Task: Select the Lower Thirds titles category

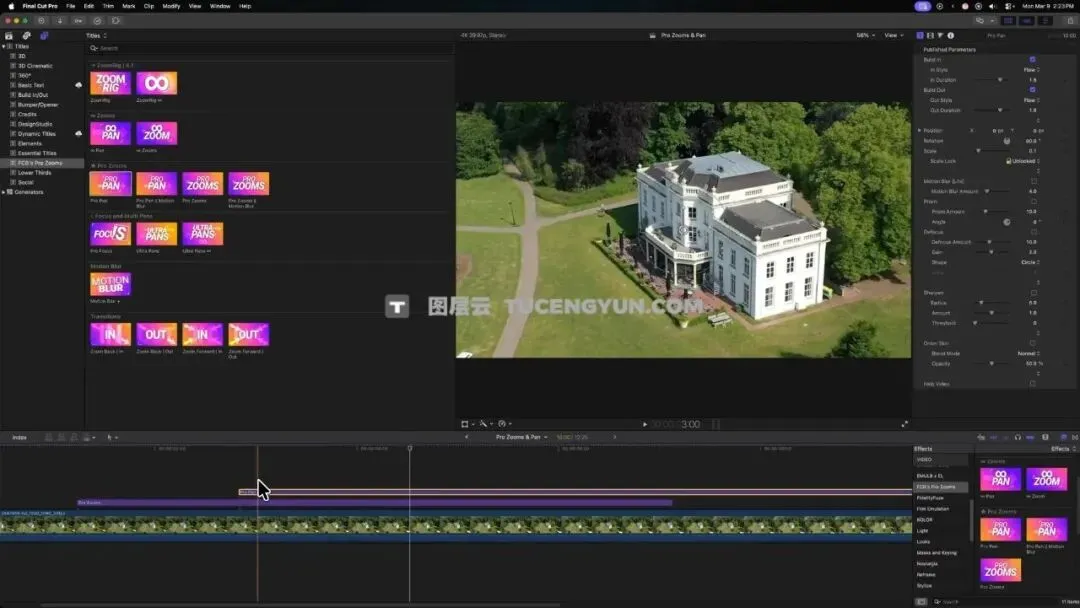Action: [34, 173]
